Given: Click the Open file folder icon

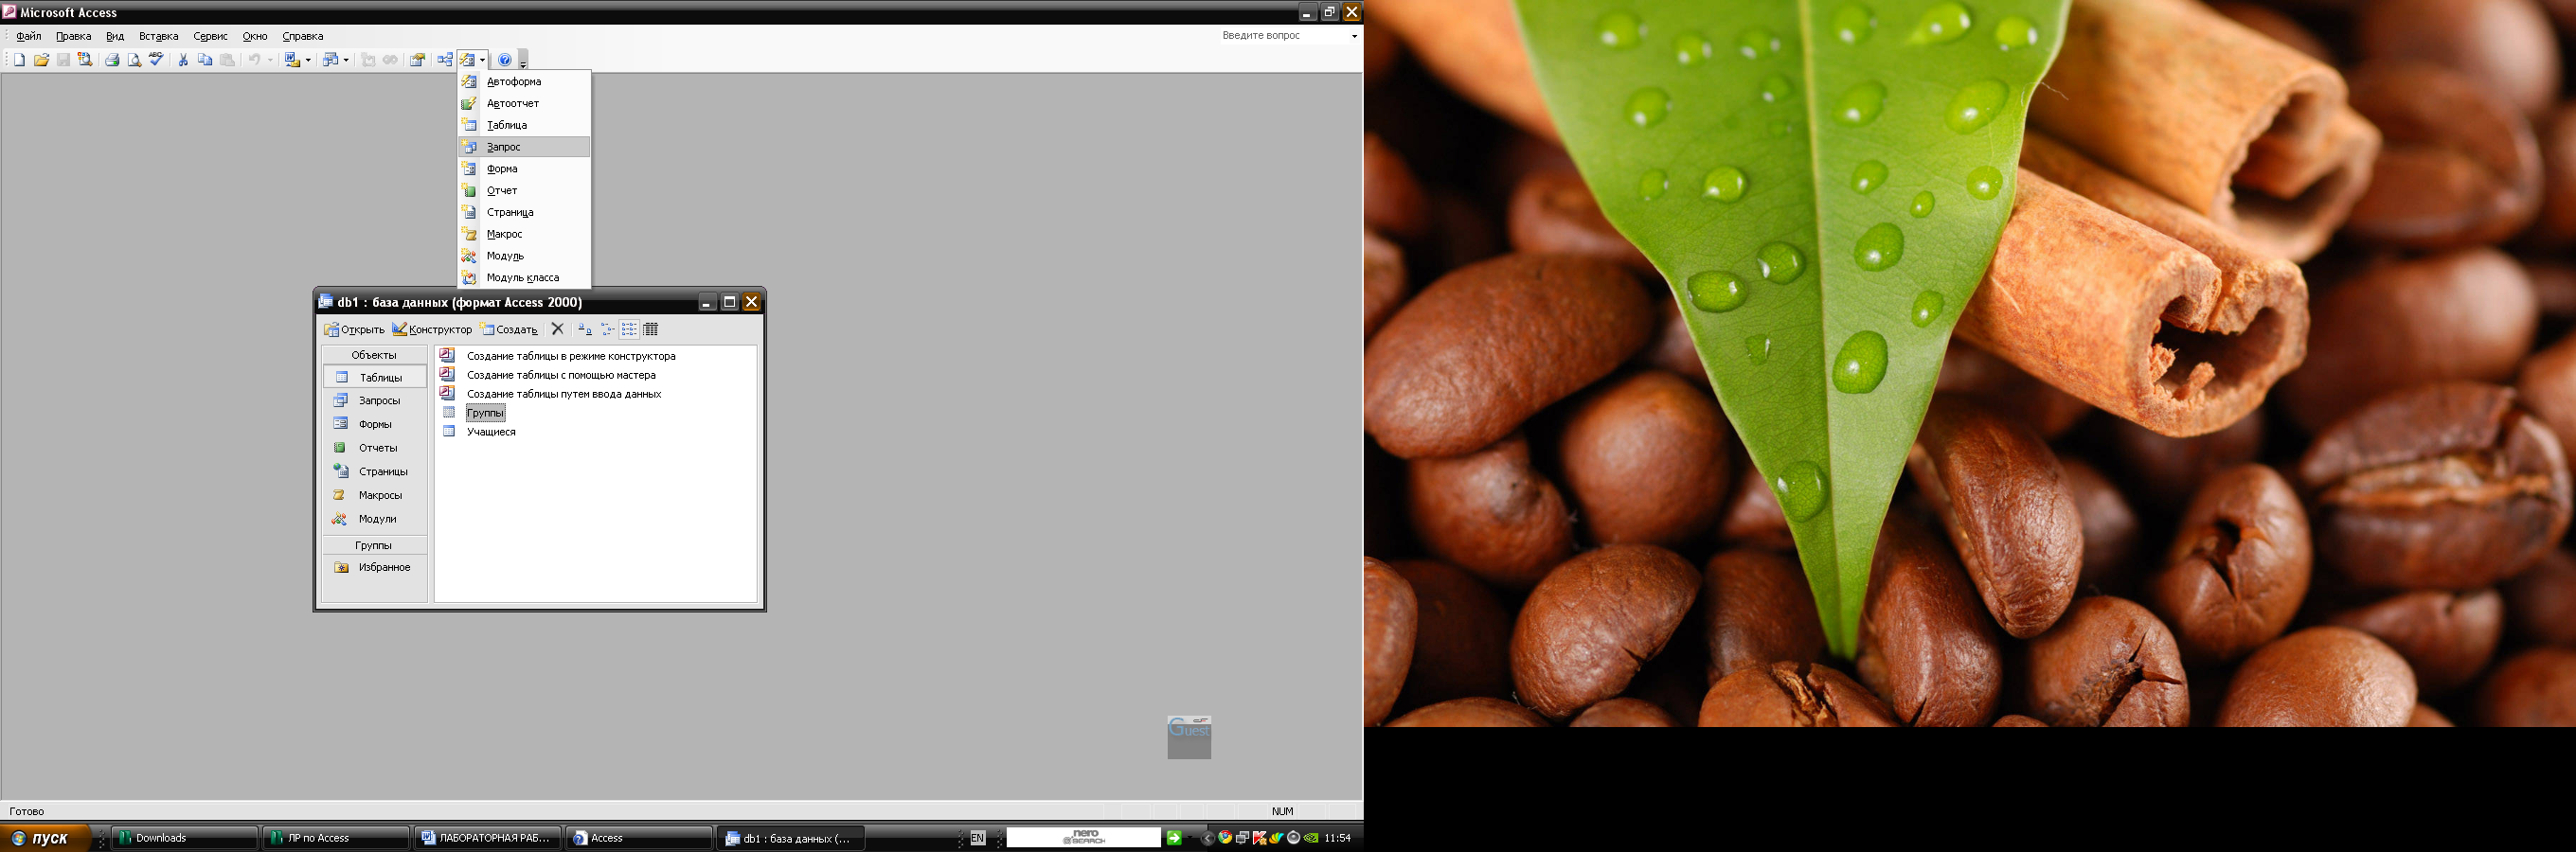Looking at the screenshot, I should [x=41, y=60].
